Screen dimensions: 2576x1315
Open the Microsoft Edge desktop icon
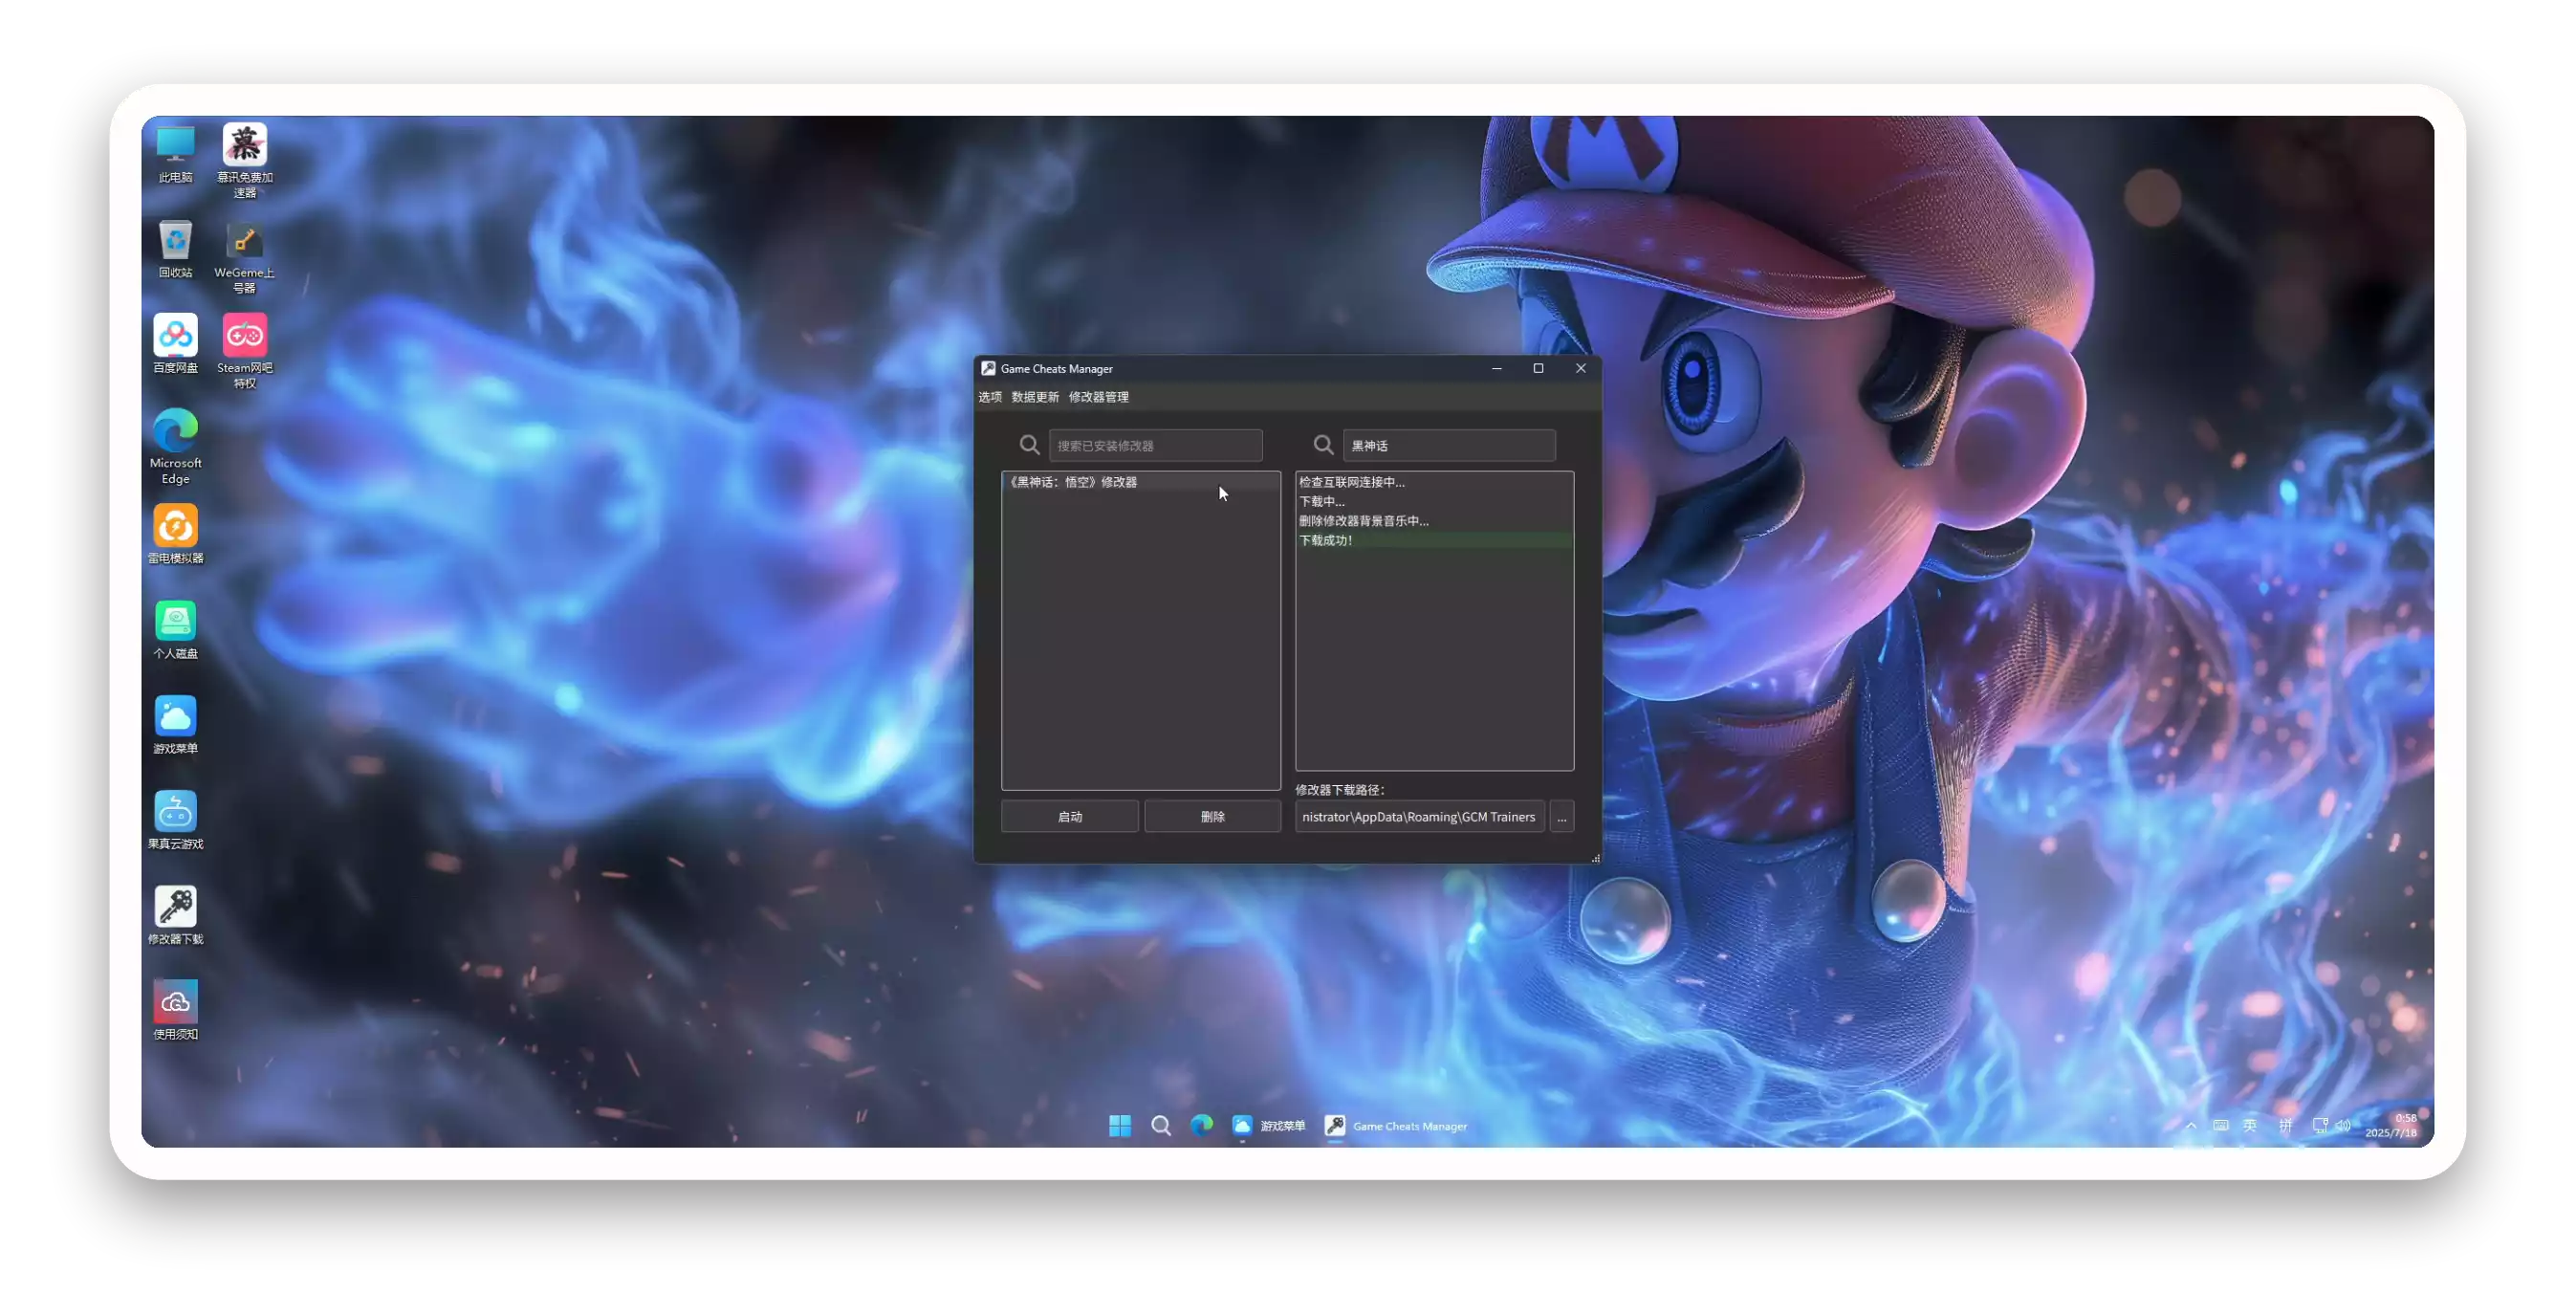point(175,446)
